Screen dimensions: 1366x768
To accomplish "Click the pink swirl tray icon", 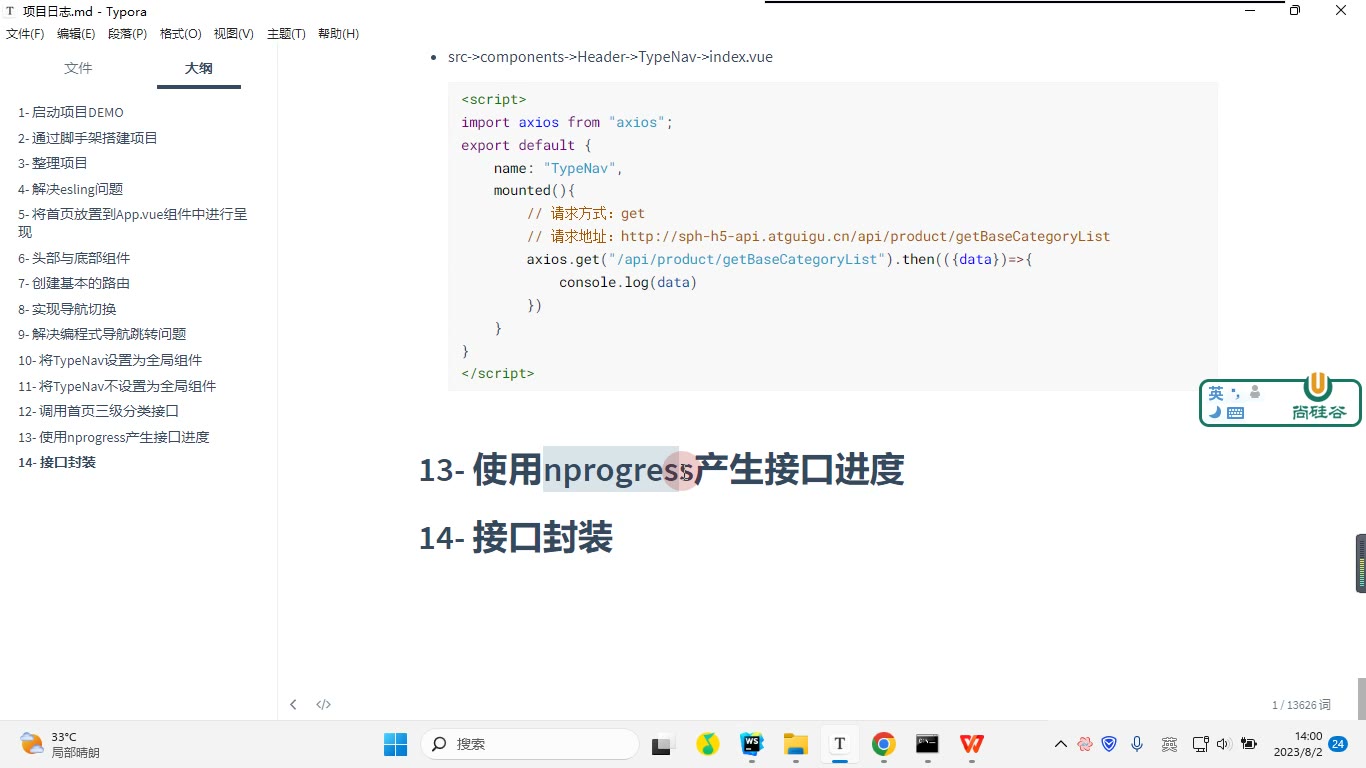I will (x=1085, y=744).
